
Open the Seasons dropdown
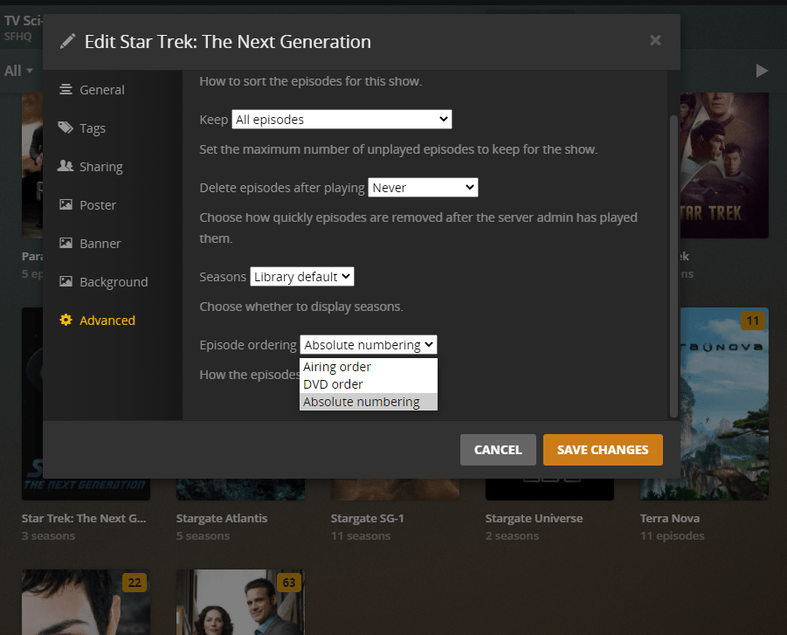pos(302,277)
